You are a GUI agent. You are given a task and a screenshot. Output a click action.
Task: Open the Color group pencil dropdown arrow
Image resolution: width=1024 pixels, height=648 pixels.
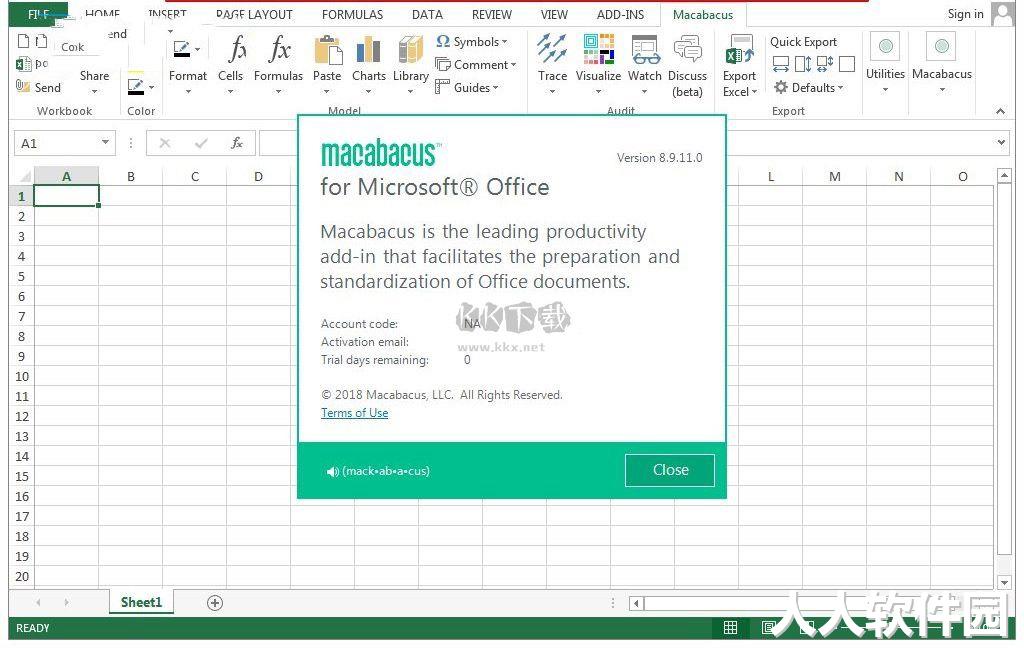click(x=152, y=87)
